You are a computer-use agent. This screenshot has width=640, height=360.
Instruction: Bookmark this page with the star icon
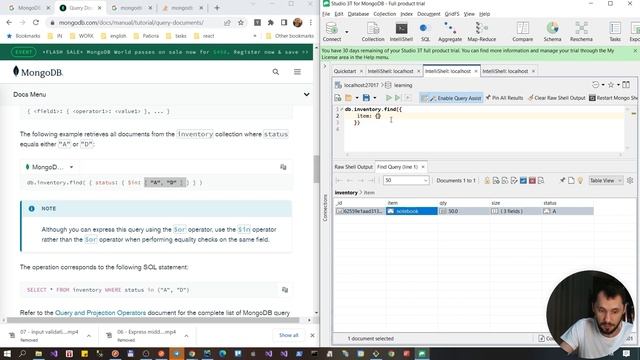click(241, 23)
